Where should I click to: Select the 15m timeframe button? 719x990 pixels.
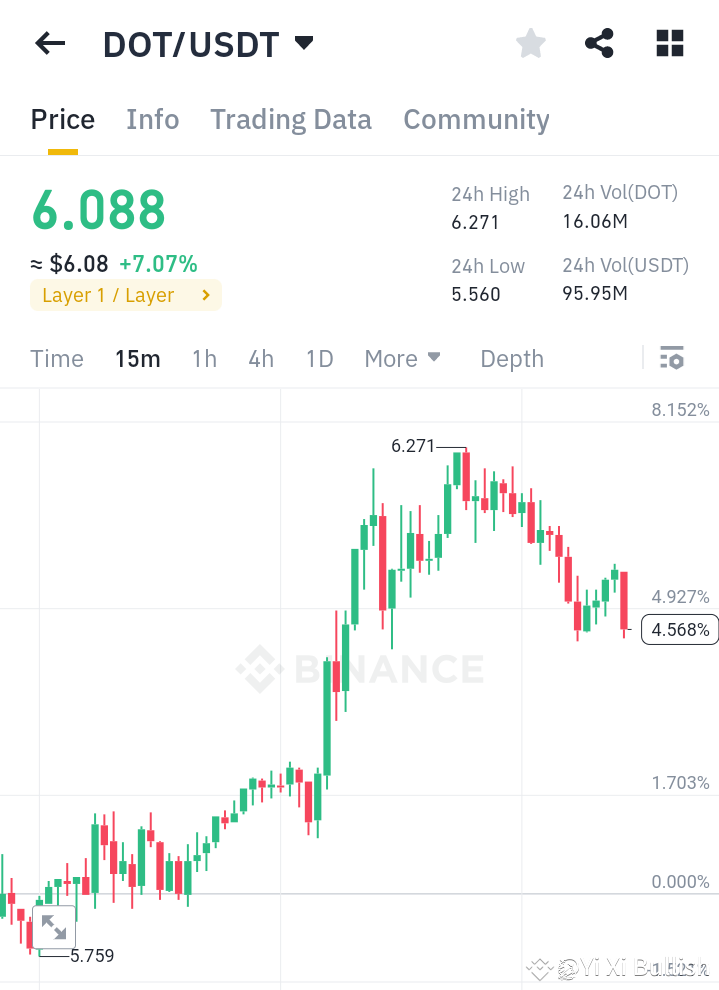pyautogui.click(x=138, y=358)
